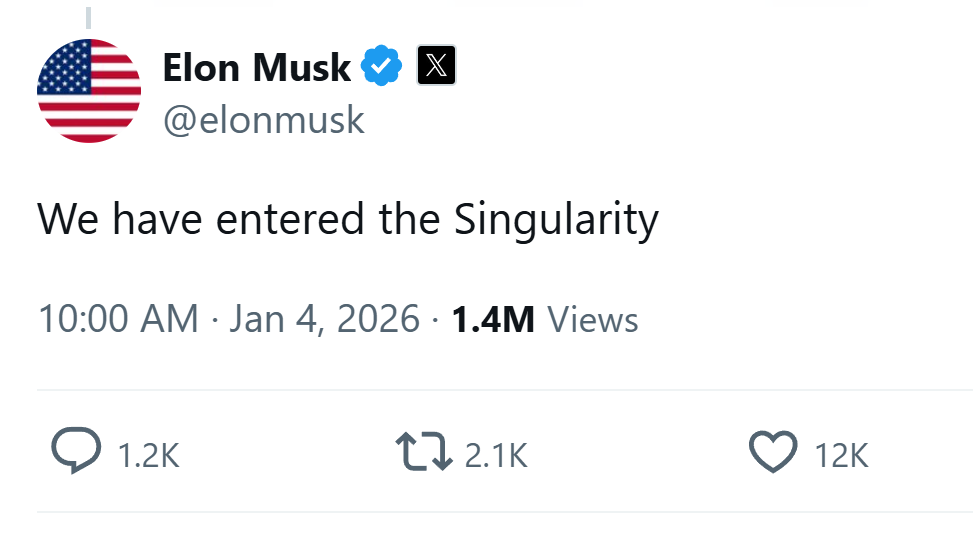Click the blue verified checkmark badge
Image resolution: width=973 pixels, height=536 pixels.
tap(381, 66)
